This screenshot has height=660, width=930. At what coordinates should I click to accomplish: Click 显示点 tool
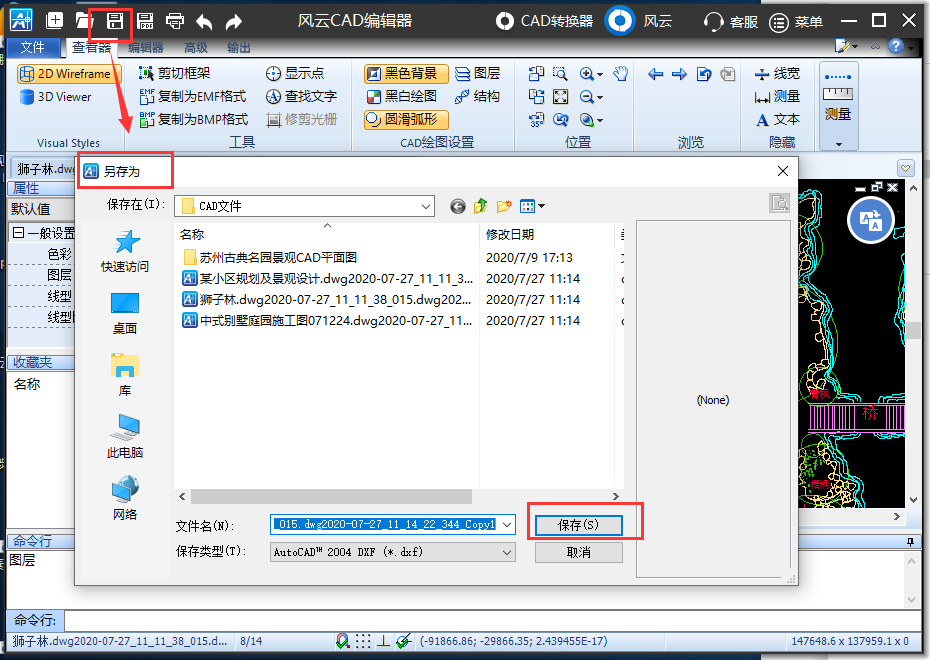[x=295, y=73]
